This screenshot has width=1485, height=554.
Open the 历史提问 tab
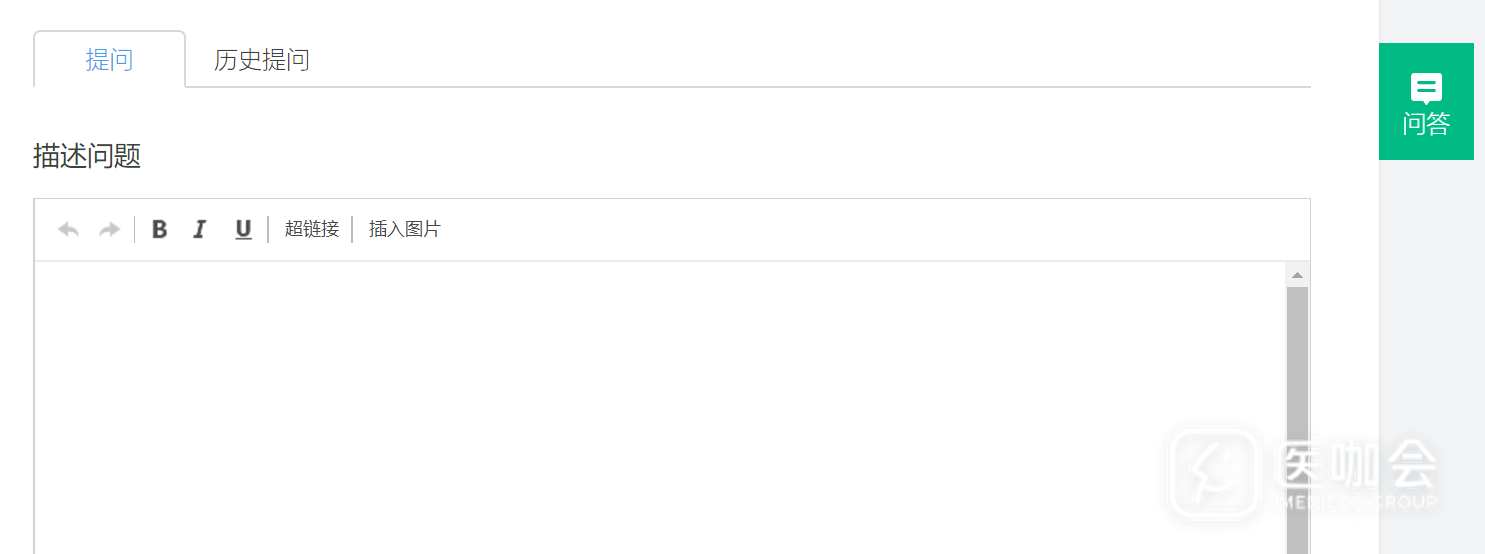coord(262,60)
